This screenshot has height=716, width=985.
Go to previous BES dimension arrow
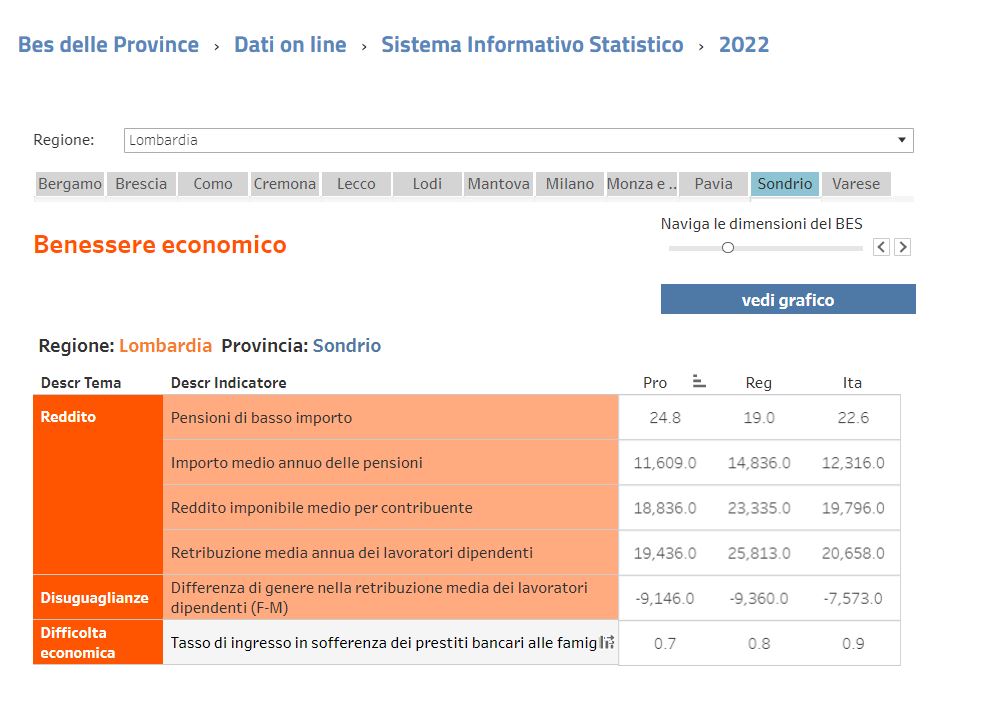coord(881,247)
